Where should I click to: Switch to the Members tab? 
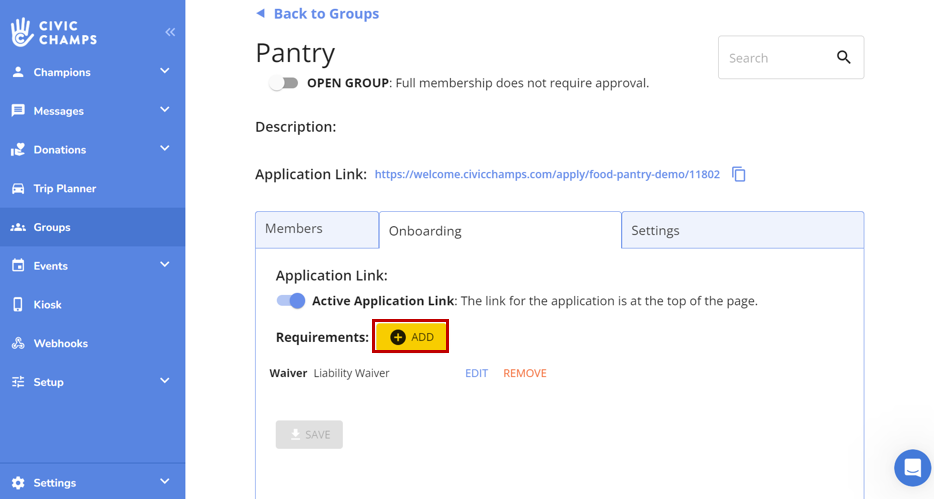point(316,229)
